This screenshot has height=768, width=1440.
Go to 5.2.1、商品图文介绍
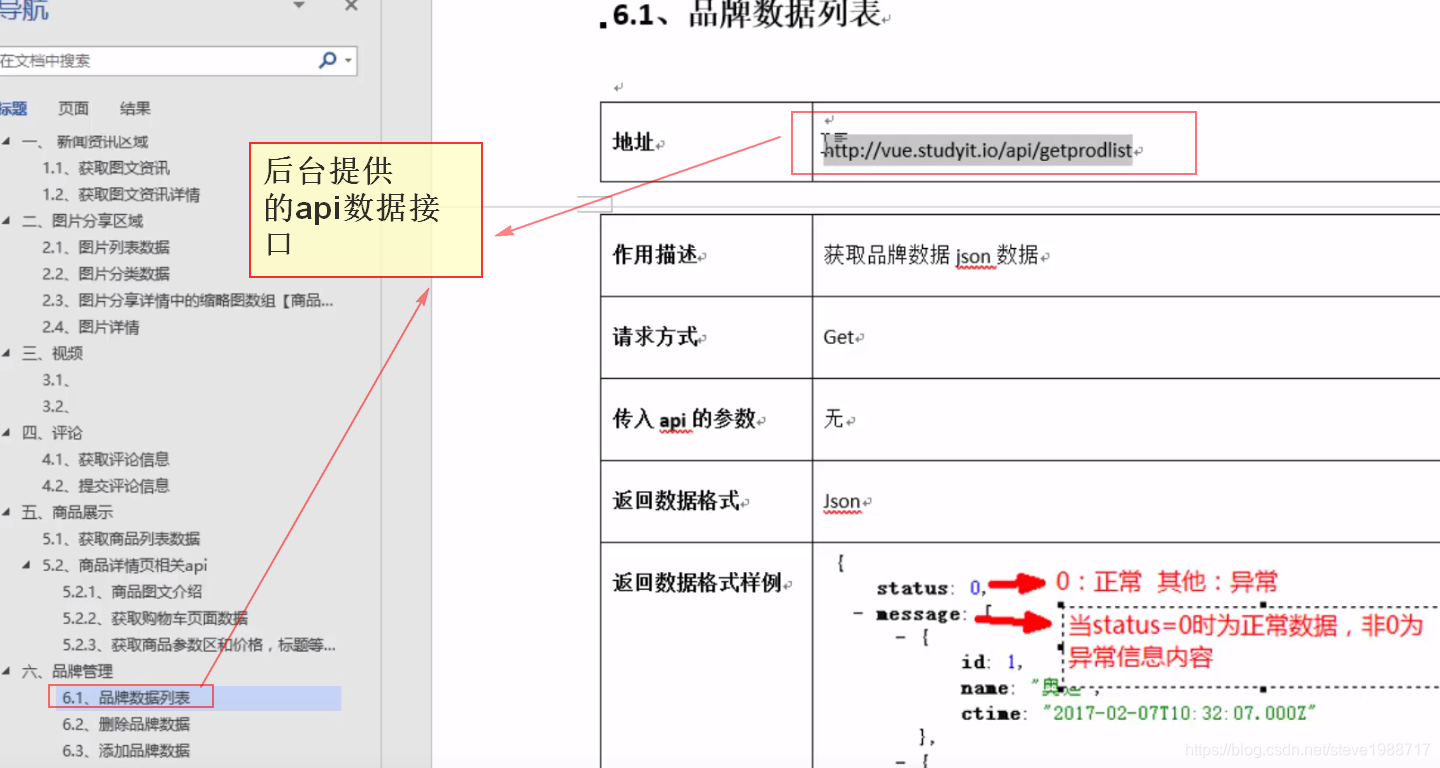(x=132, y=592)
